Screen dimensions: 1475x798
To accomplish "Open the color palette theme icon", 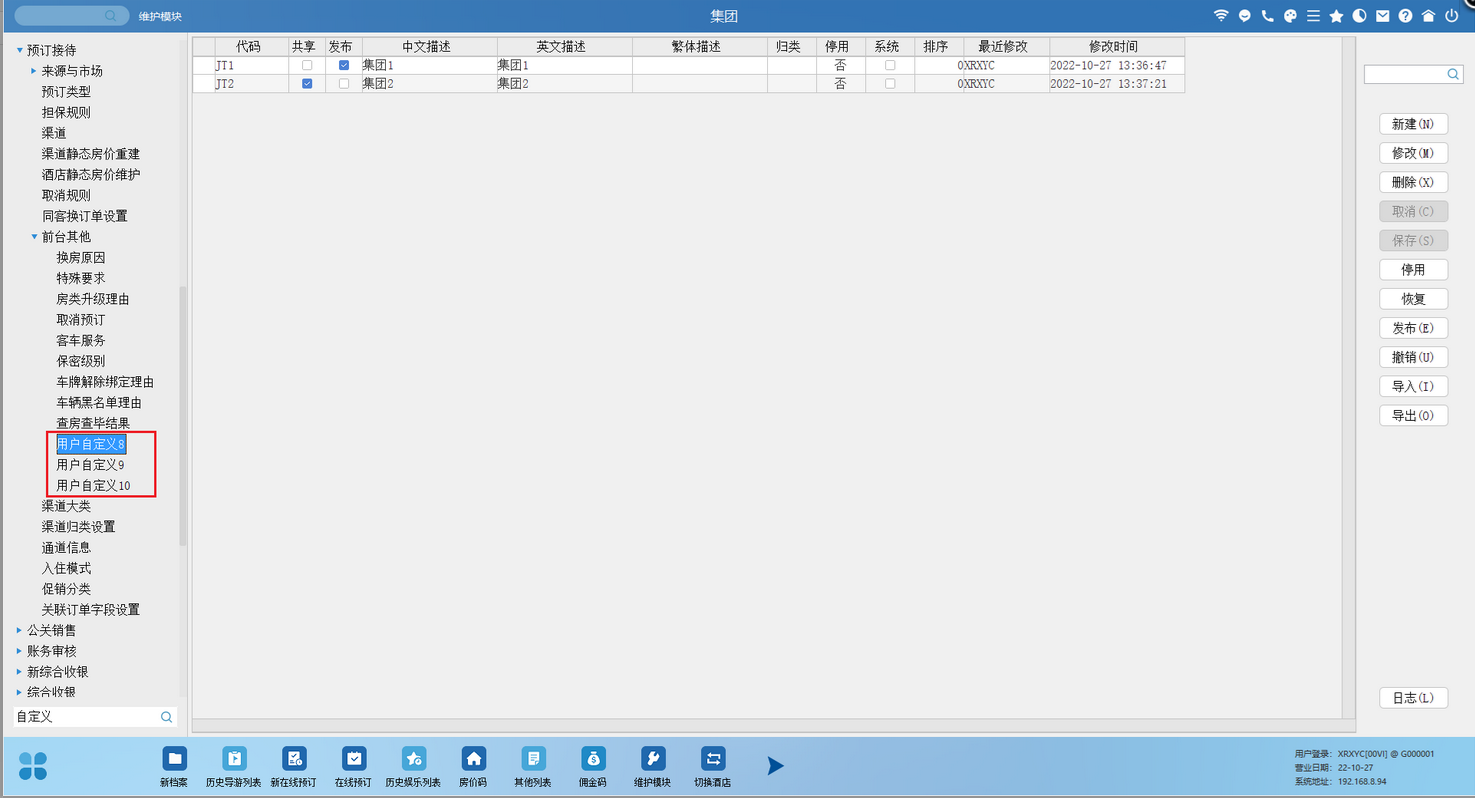I will point(1290,16).
